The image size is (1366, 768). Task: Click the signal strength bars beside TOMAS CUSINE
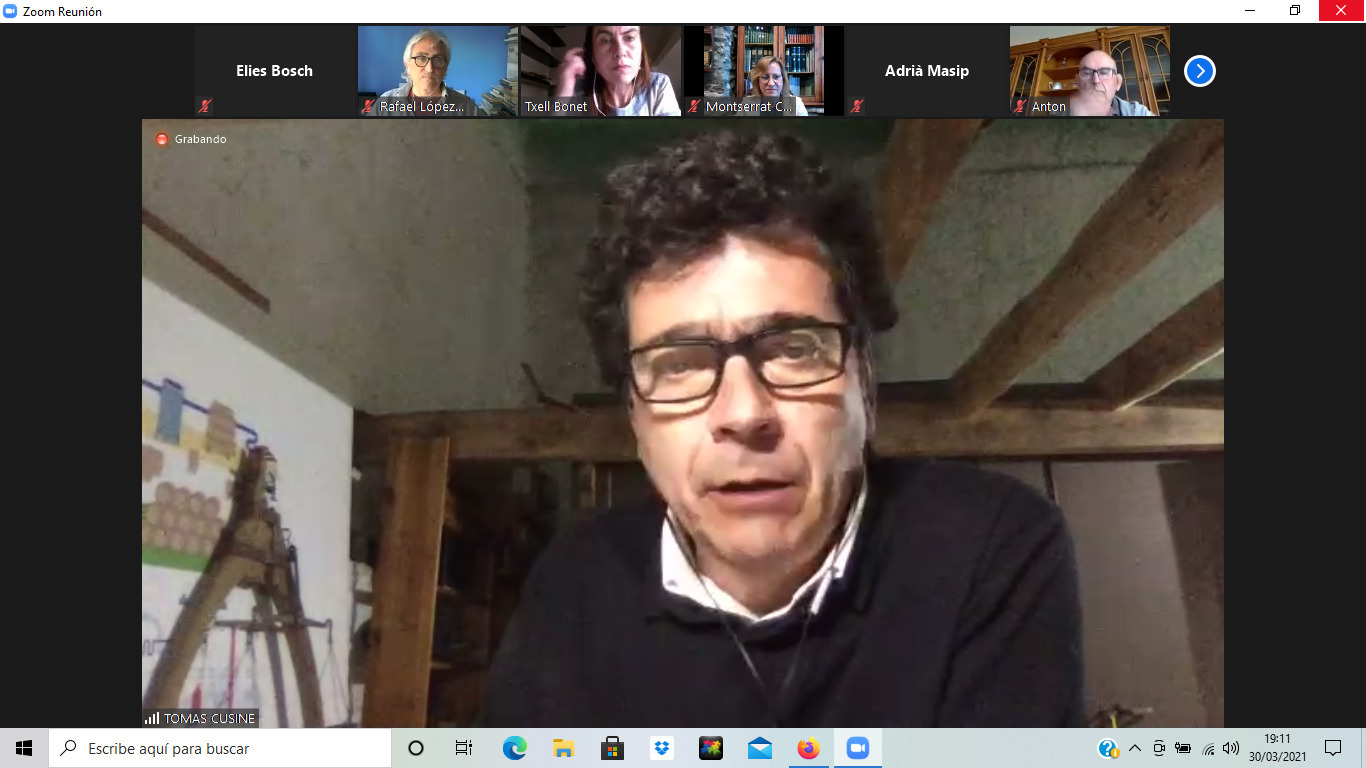click(152, 718)
